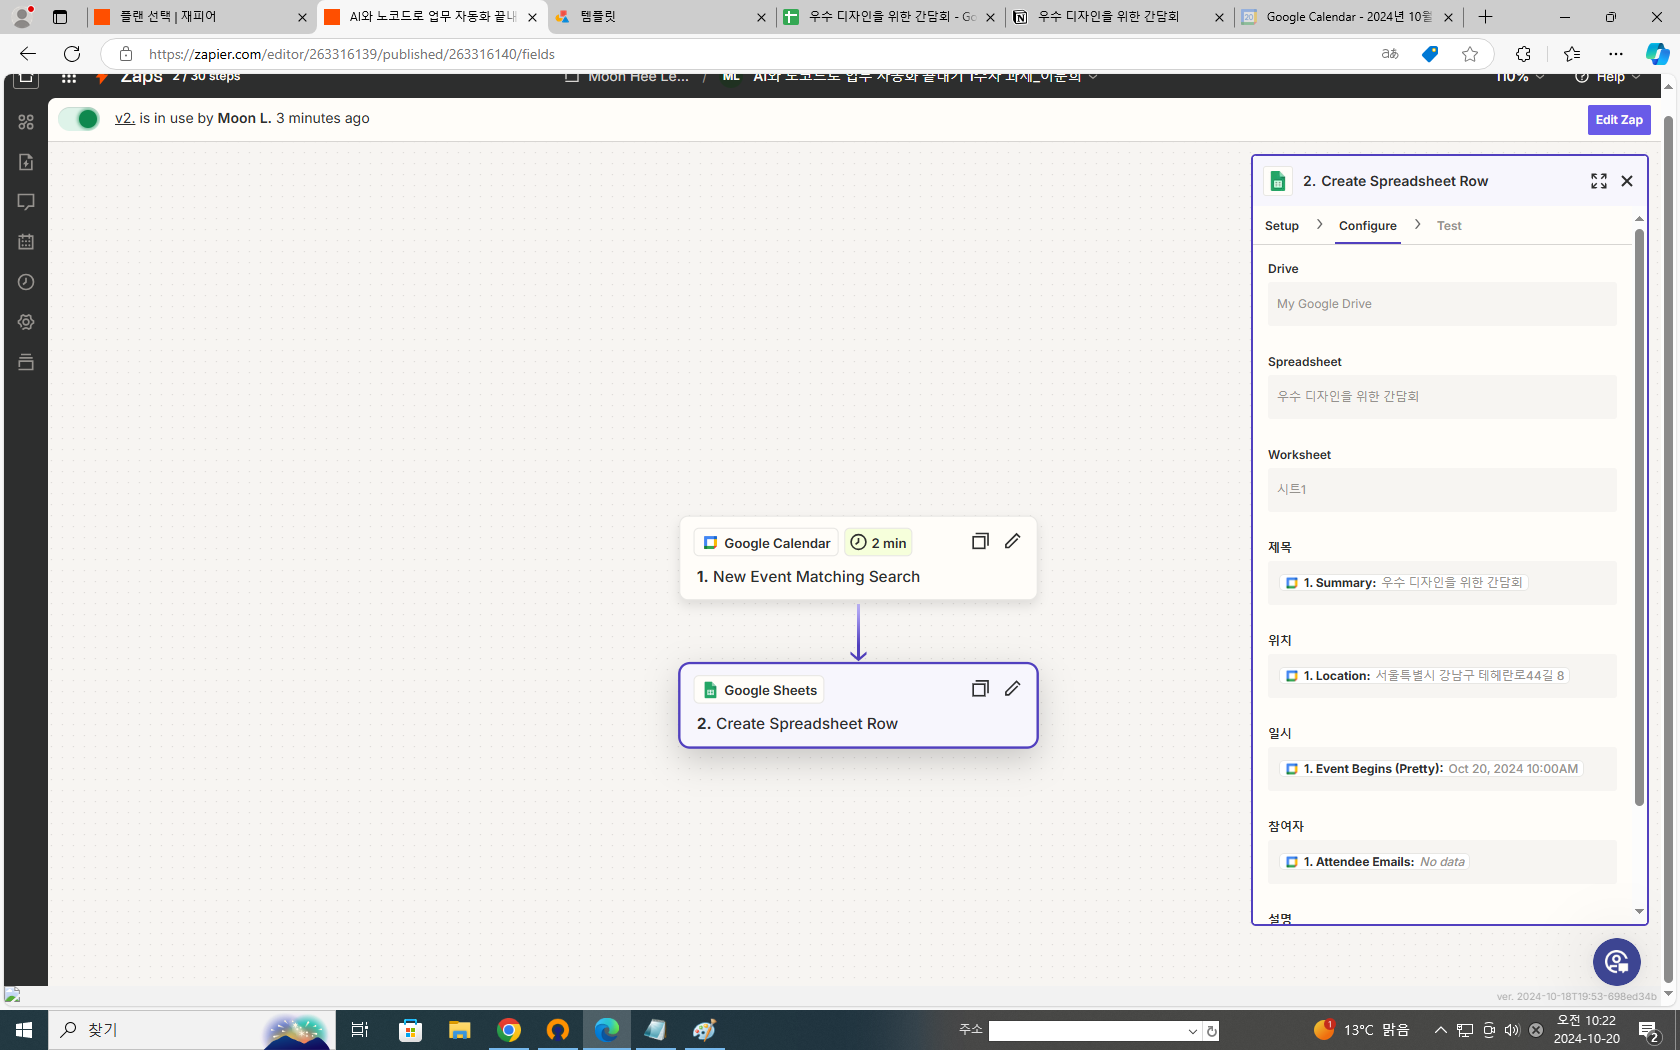1680x1050 pixels.
Task: Switch to the 템플릿 browser tab
Action: (660, 17)
